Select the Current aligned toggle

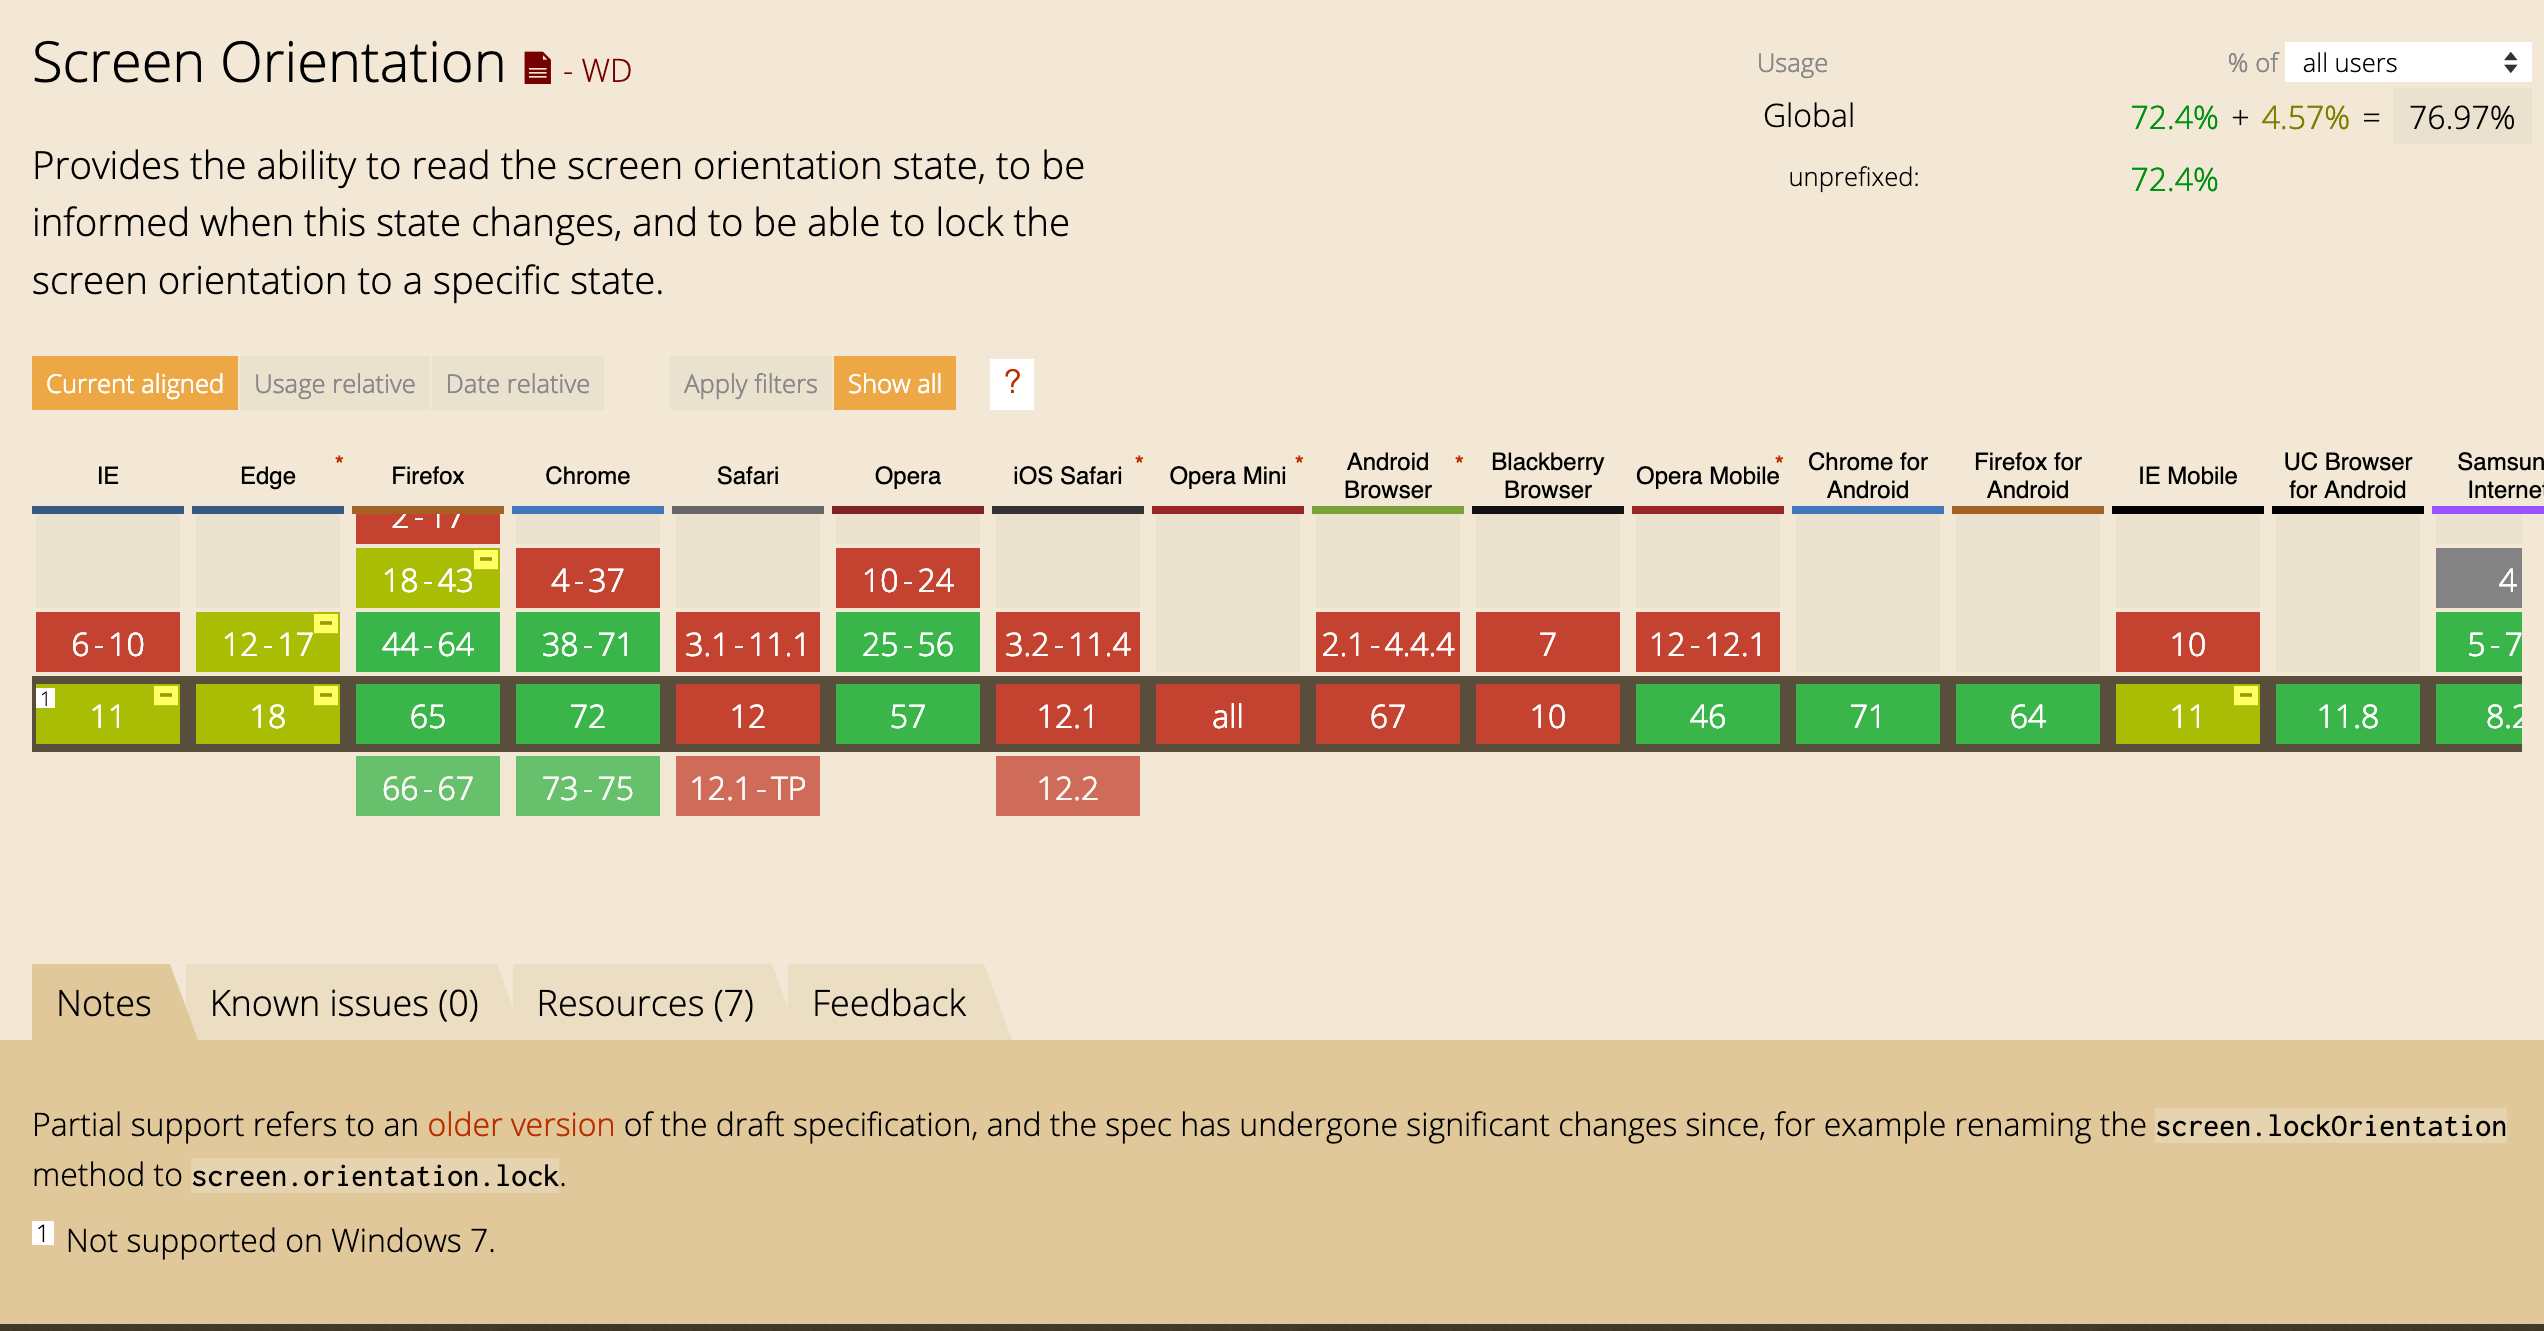[135, 384]
